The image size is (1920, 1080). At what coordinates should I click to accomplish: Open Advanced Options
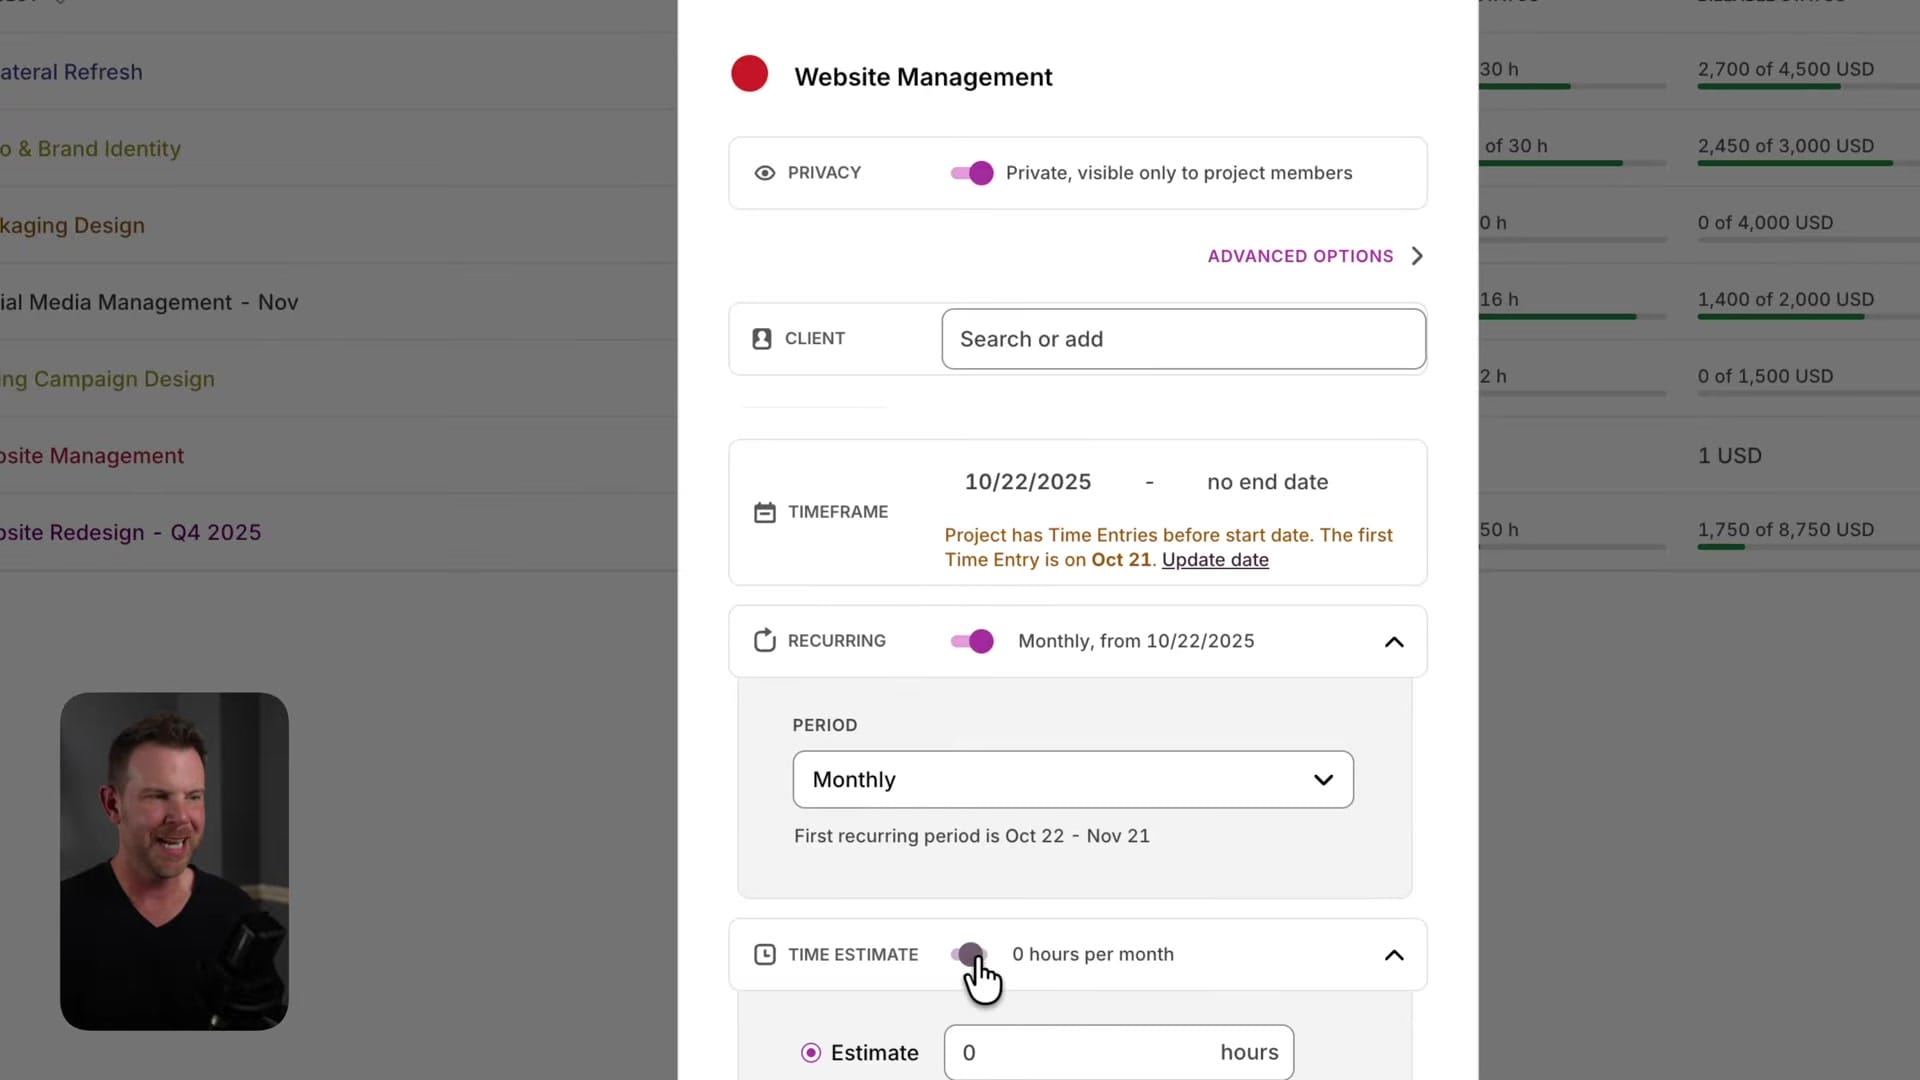point(1300,256)
